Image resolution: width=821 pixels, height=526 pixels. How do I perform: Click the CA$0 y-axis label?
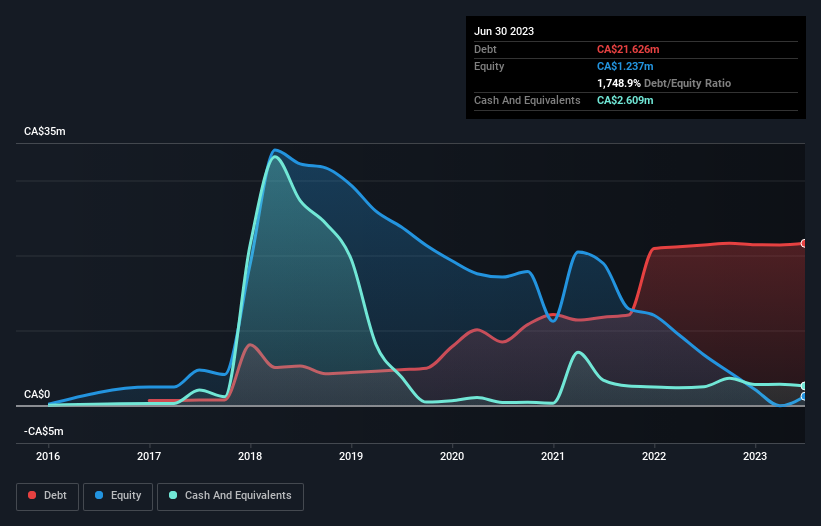coord(37,394)
